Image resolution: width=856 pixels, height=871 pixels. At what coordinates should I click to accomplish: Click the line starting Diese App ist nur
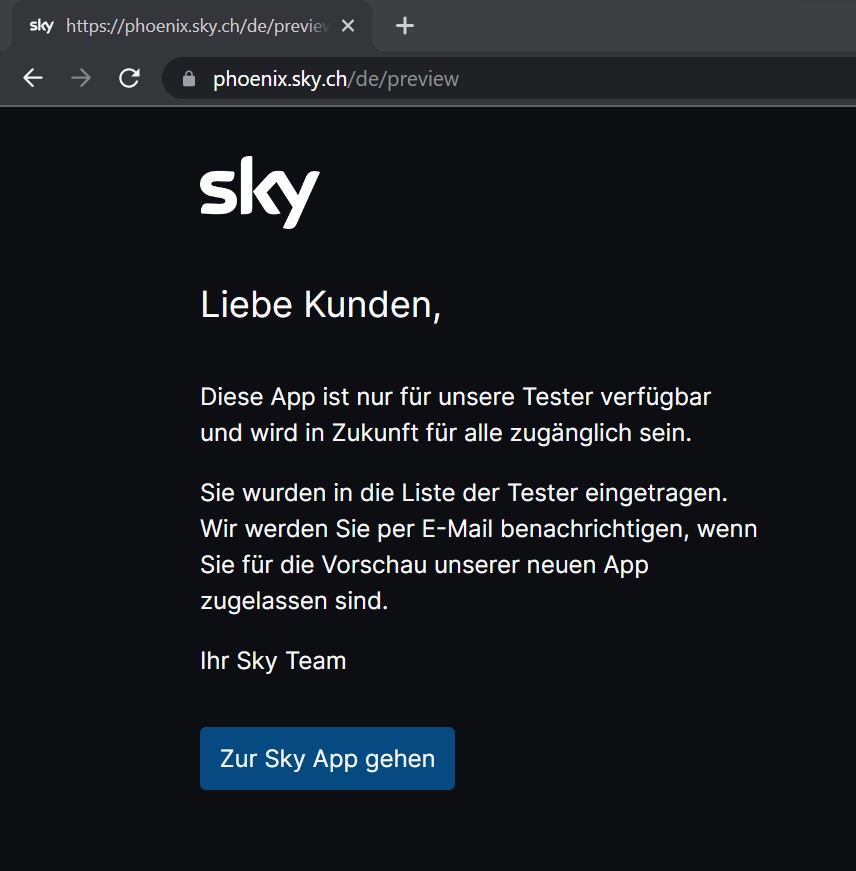tap(455, 397)
